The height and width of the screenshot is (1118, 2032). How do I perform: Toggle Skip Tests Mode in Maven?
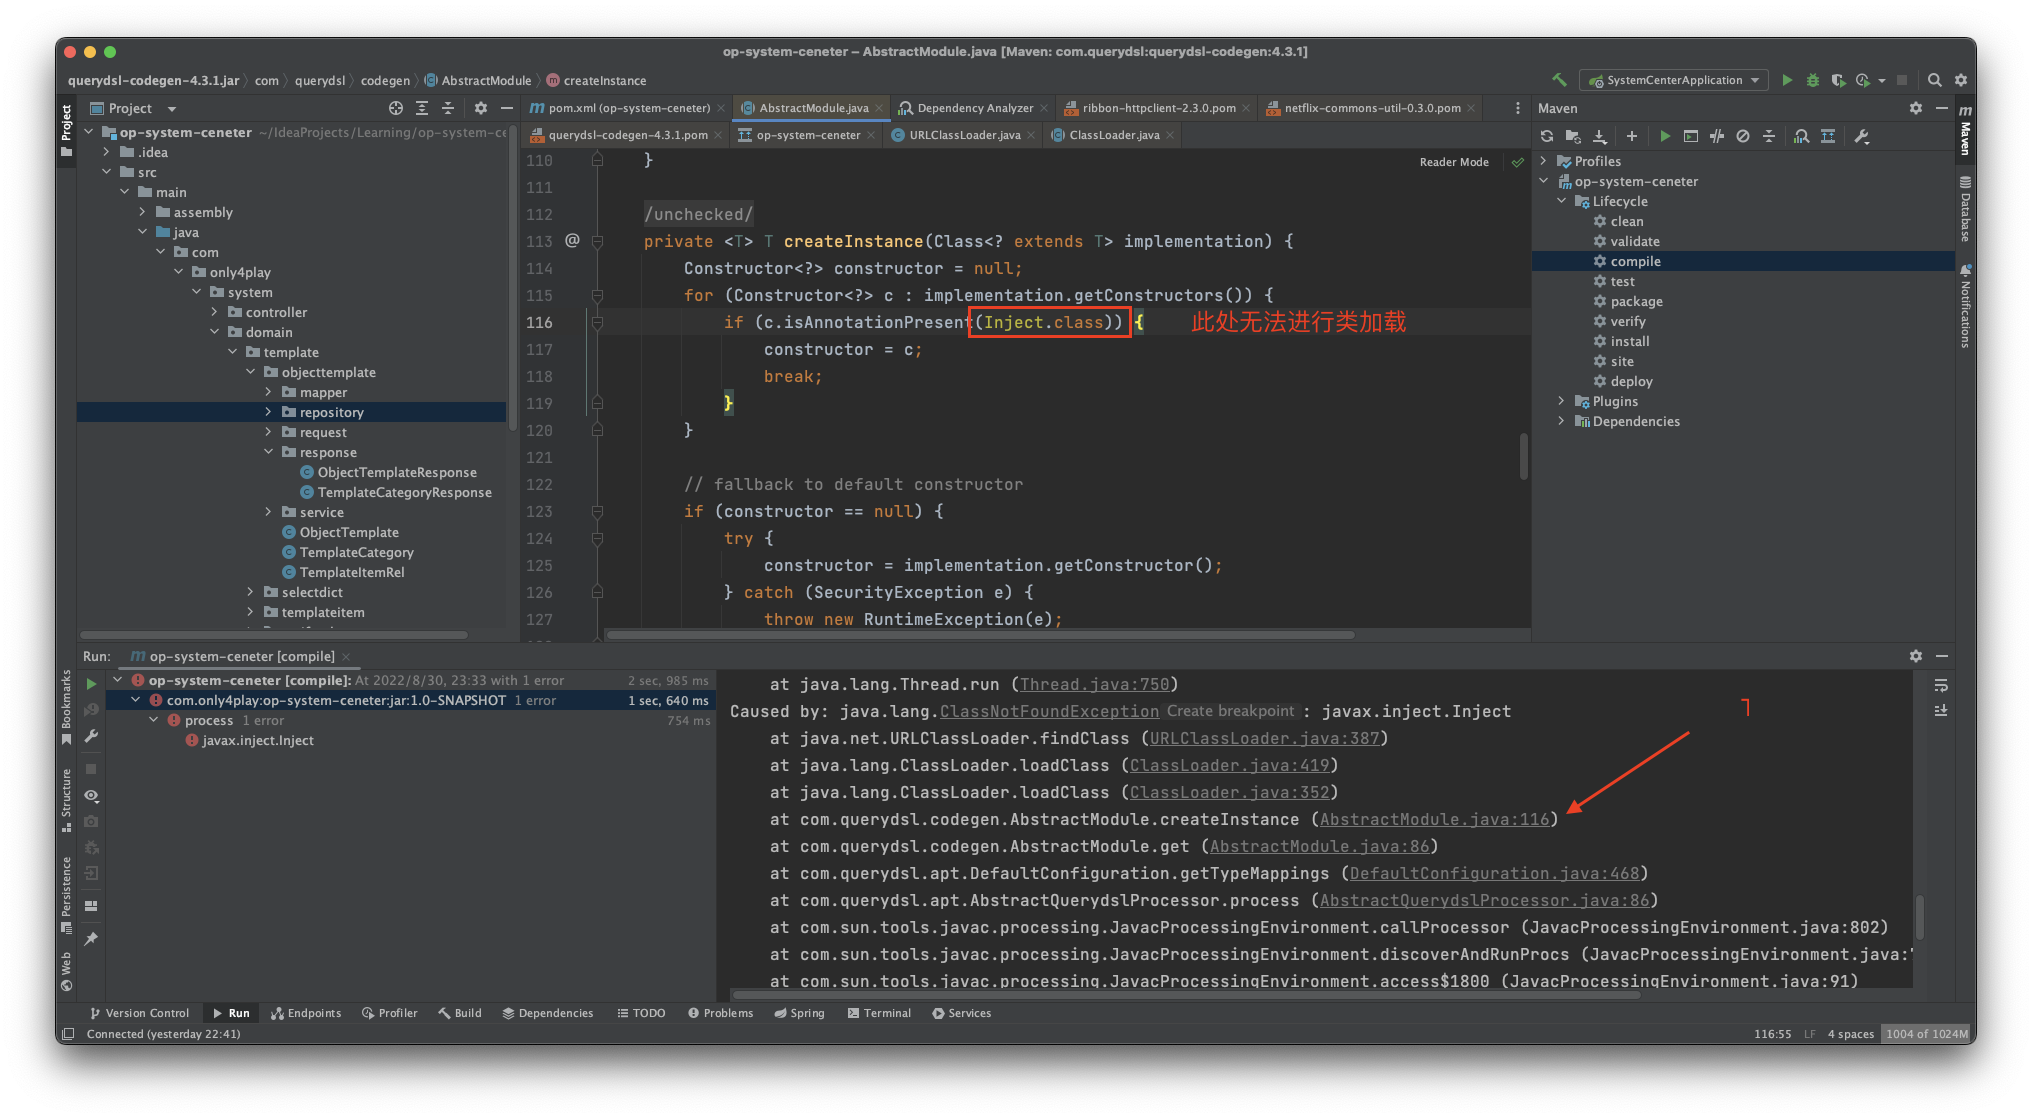click(1743, 136)
